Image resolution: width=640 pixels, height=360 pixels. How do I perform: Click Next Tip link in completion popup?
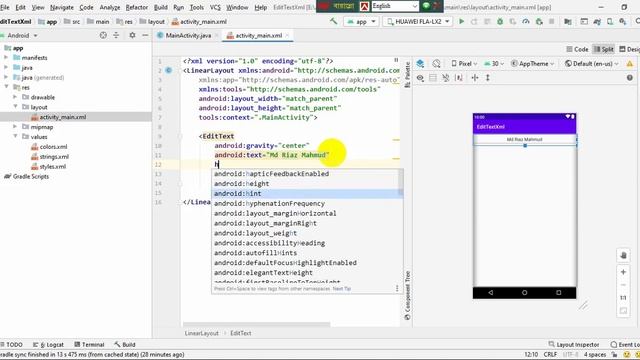click(342, 289)
